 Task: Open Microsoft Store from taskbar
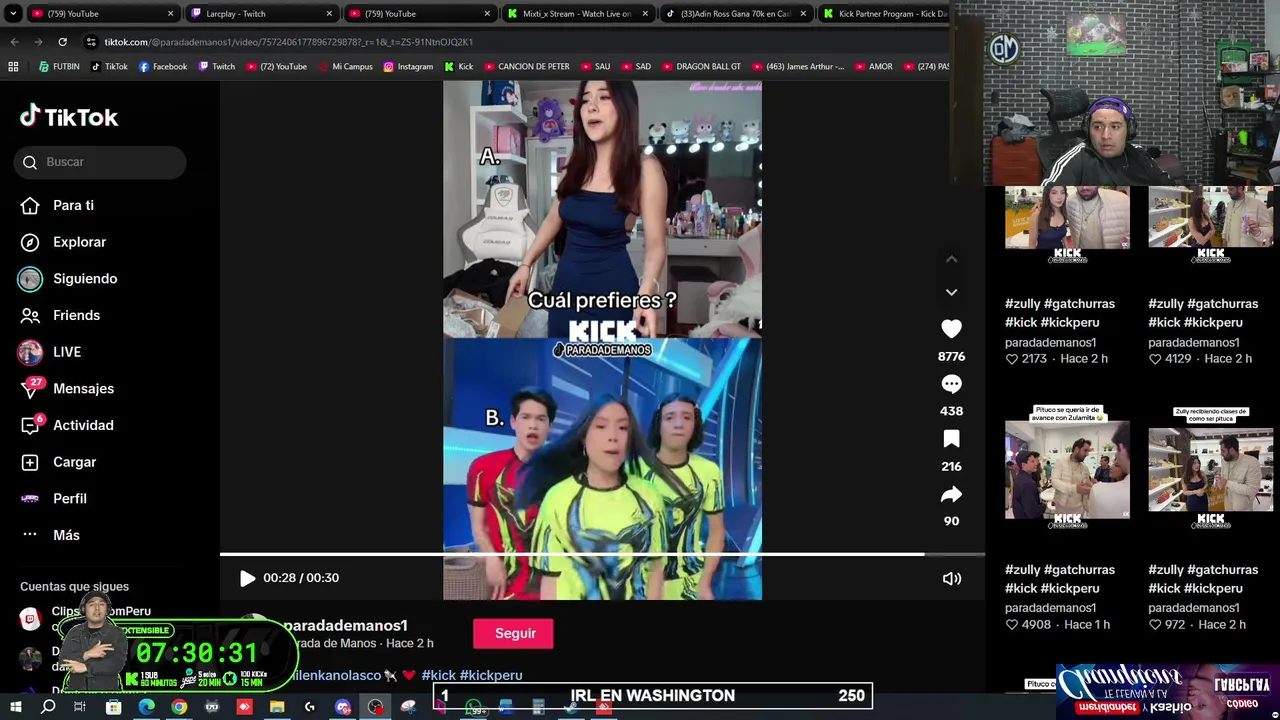[113, 707]
